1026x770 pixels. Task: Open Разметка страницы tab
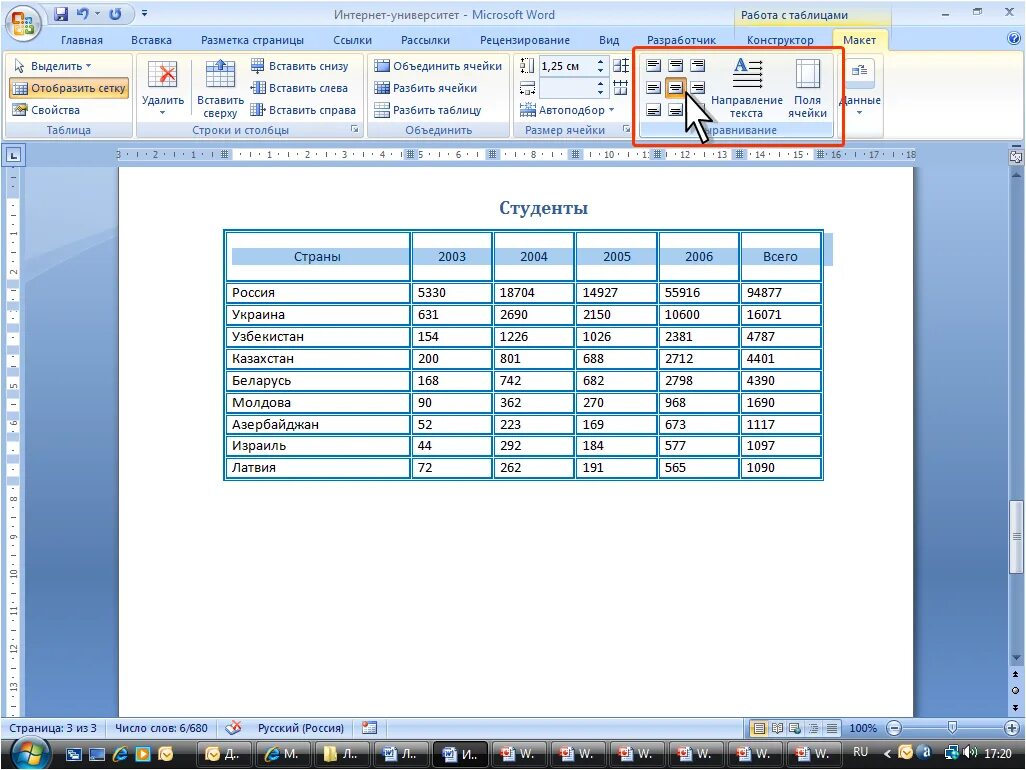tap(253, 40)
